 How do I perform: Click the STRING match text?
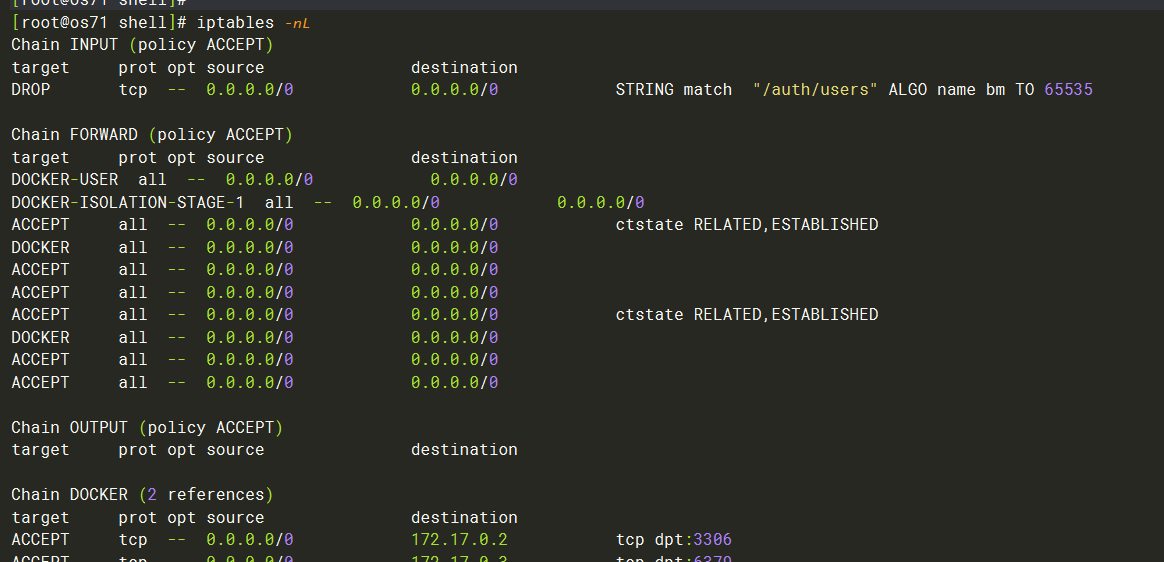click(674, 90)
